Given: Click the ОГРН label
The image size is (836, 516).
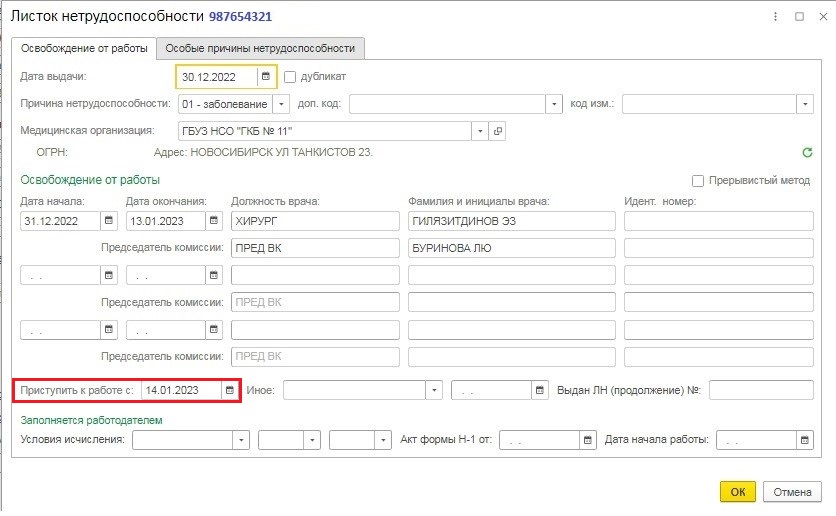Looking at the screenshot, I should pyautogui.click(x=52, y=152).
